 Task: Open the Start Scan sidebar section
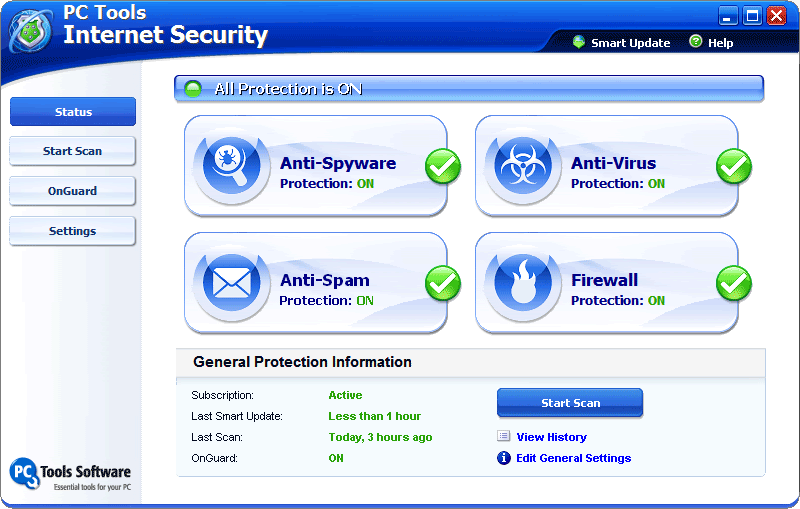point(72,151)
